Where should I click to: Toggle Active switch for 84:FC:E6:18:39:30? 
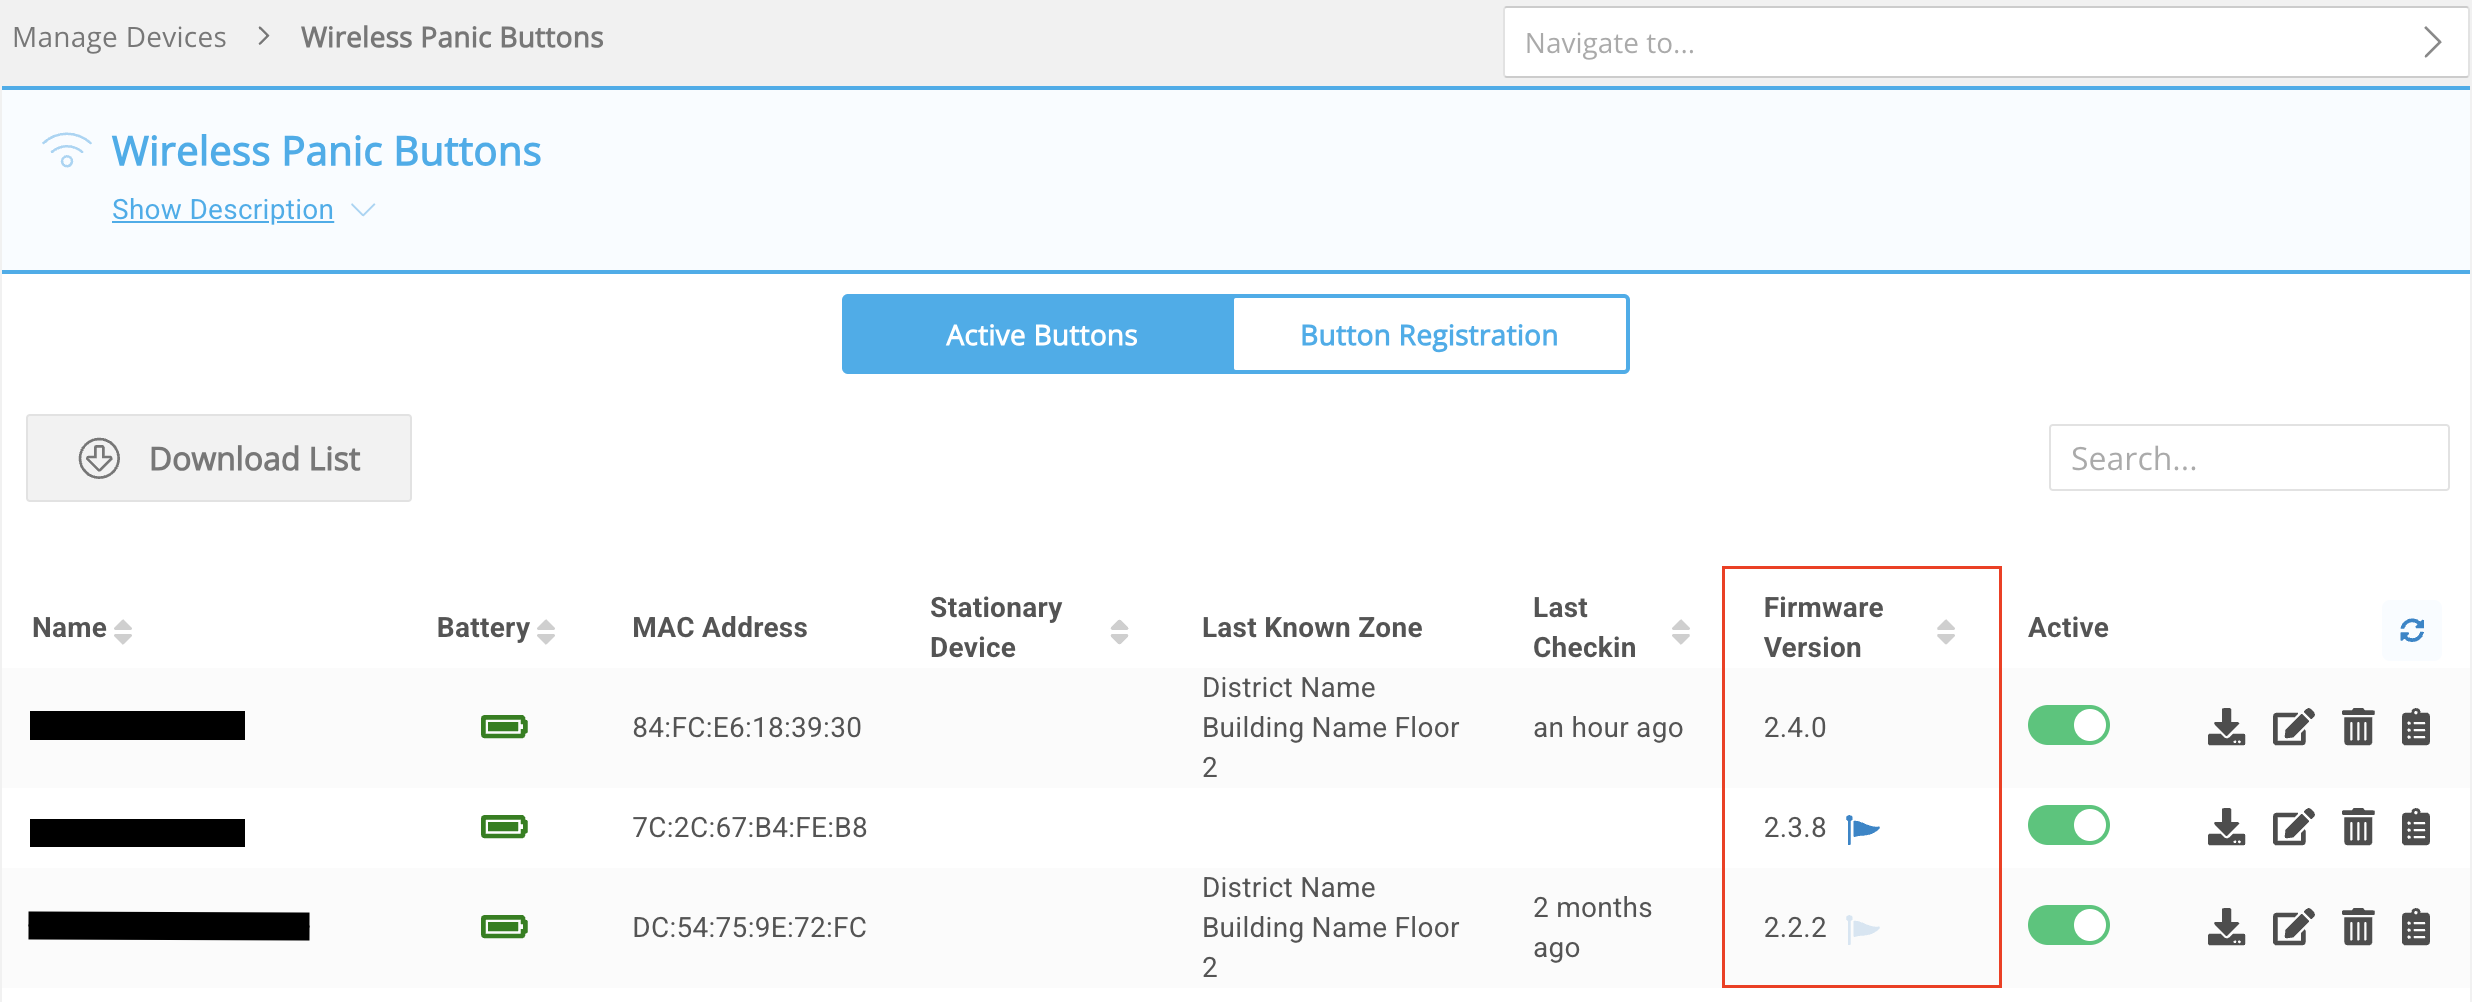[2068, 725]
